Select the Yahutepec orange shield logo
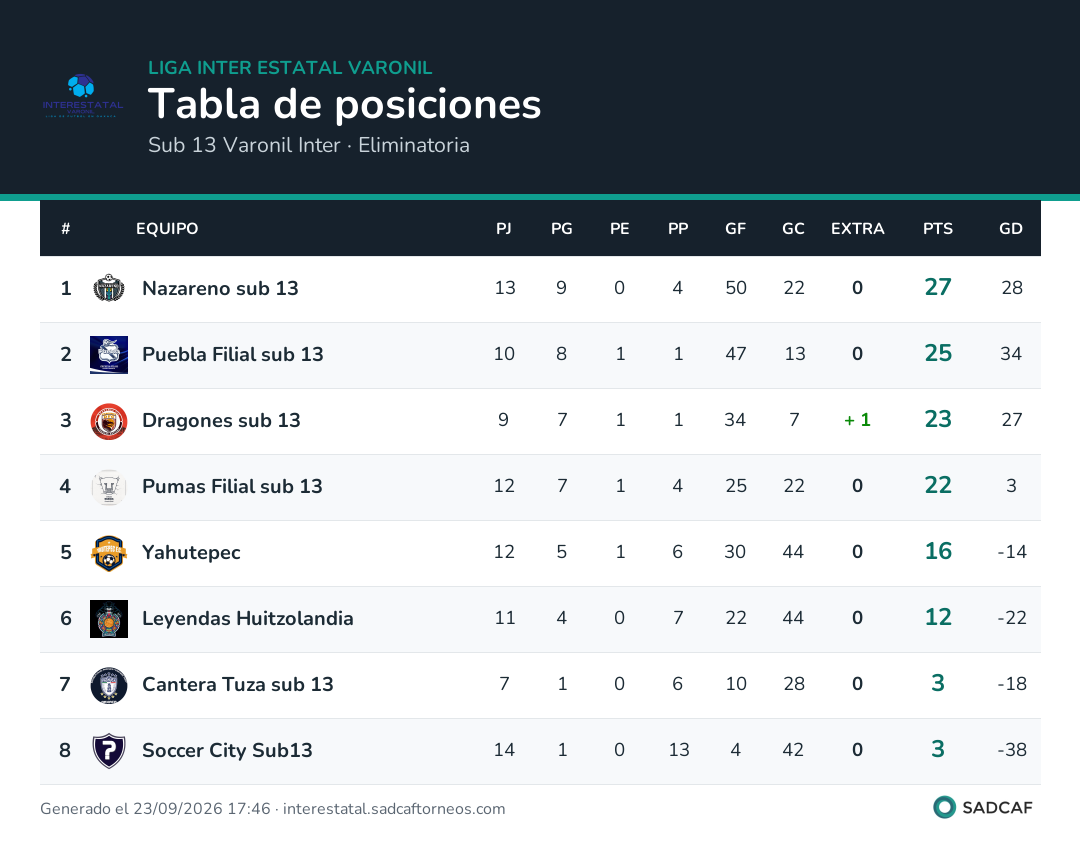 109,553
